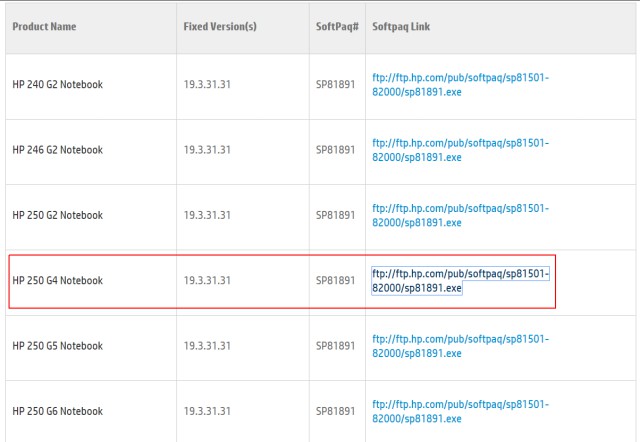Select the HP 250 G5 Notebook cell
640x442 pixels.
pyautogui.click(x=58, y=346)
